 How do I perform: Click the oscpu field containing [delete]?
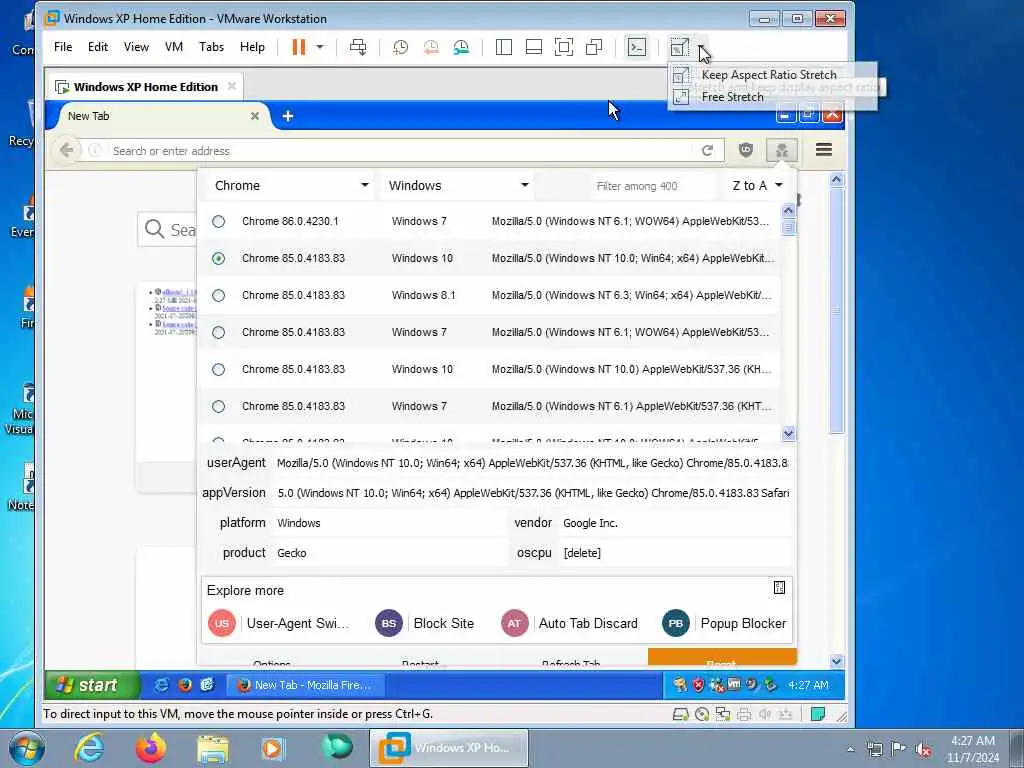pyautogui.click(x=675, y=553)
